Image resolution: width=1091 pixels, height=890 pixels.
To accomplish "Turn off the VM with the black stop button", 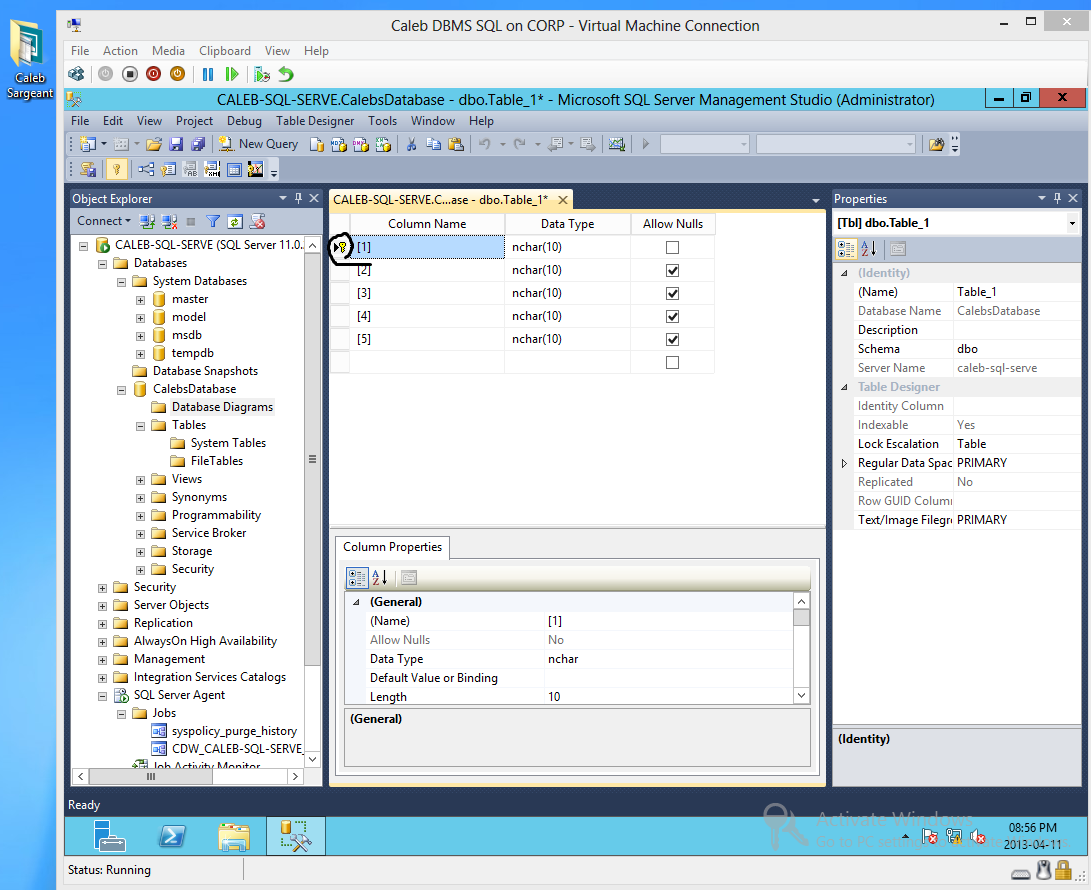I will [130, 74].
